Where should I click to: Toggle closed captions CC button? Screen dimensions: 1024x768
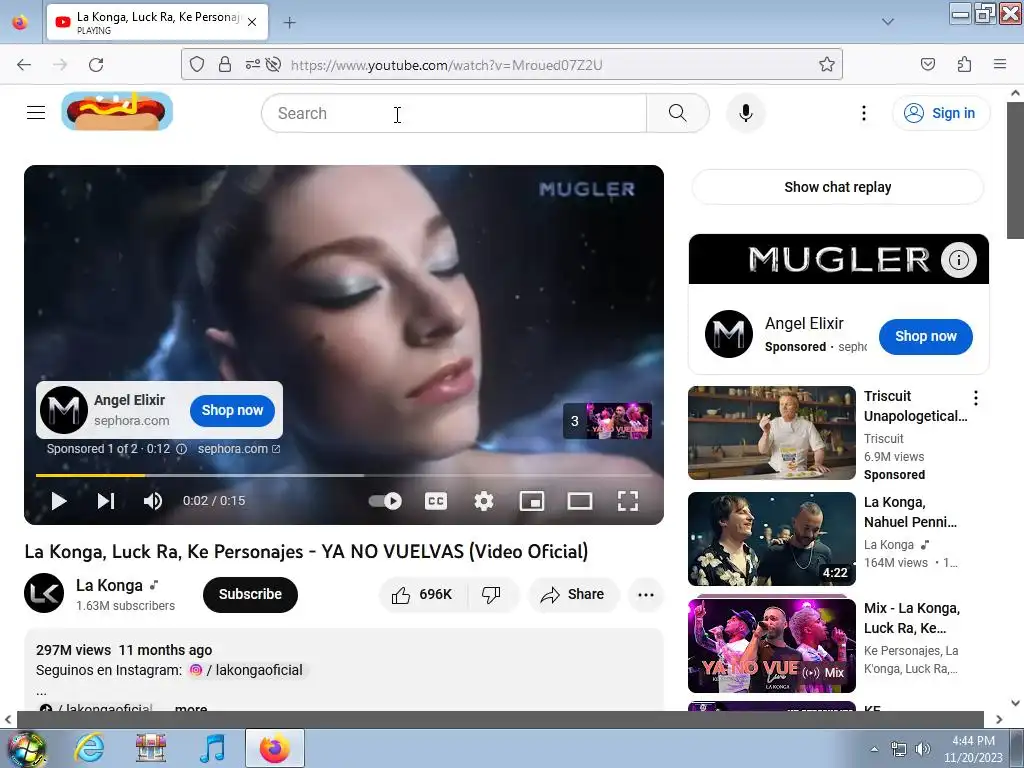(x=436, y=501)
